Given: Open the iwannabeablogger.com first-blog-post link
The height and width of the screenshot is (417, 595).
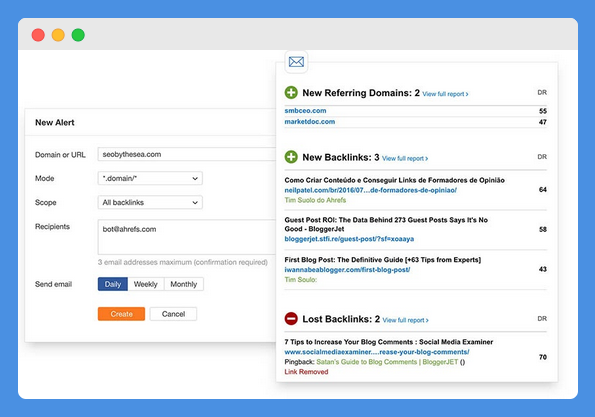Looking at the screenshot, I should tap(347, 270).
